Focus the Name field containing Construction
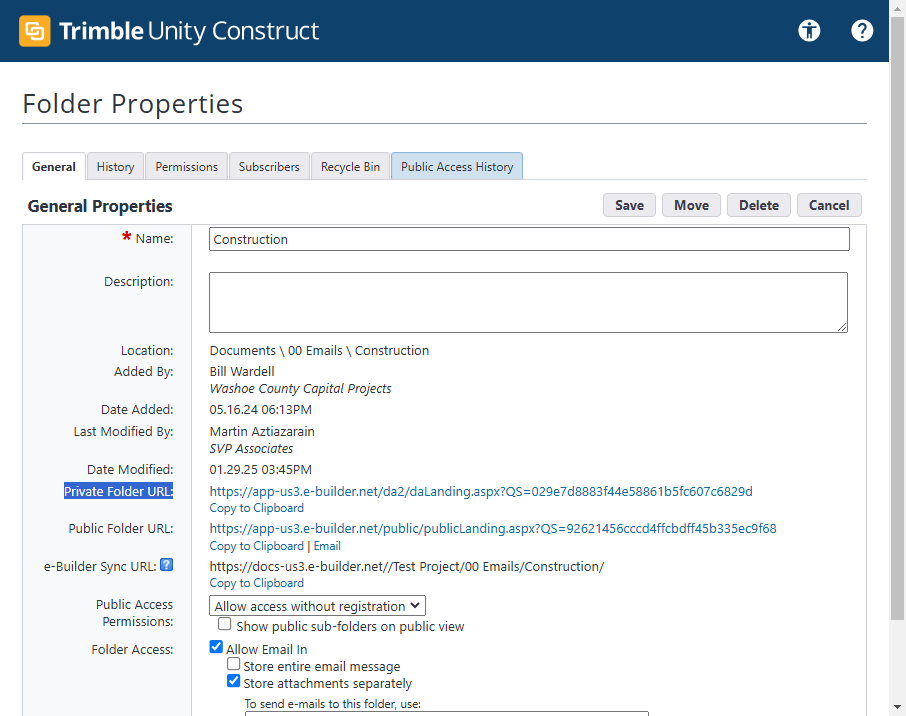The width and height of the screenshot is (906, 716). tap(529, 239)
